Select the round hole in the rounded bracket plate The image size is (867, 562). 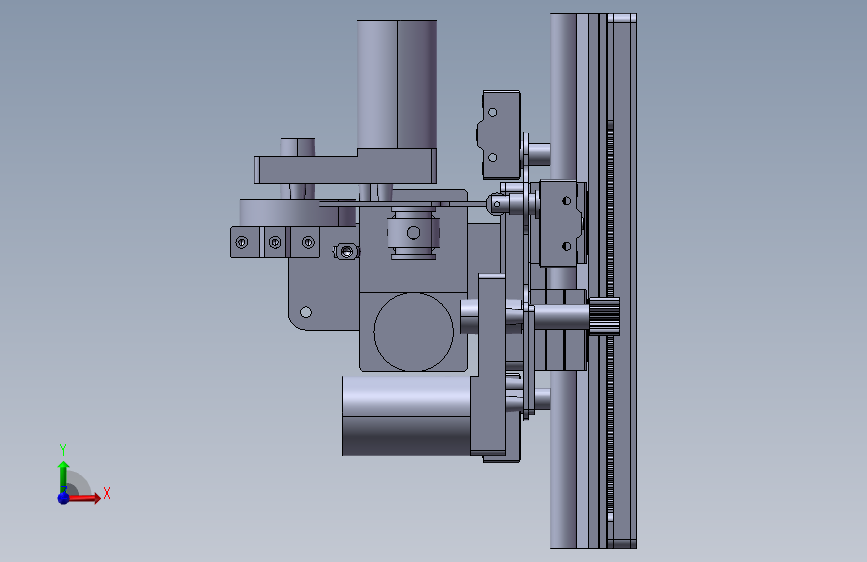point(306,313)
